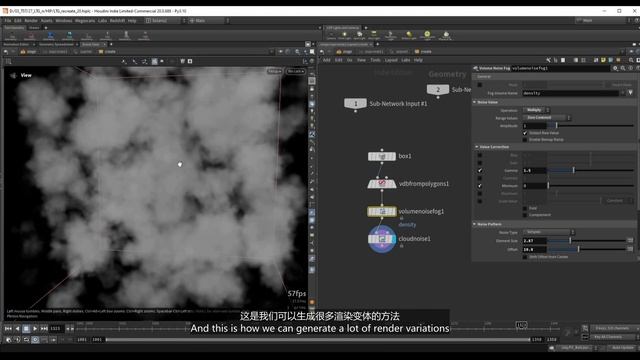Open network editor Add menu
The image size is (640, 360).
(x=327, y=60)
